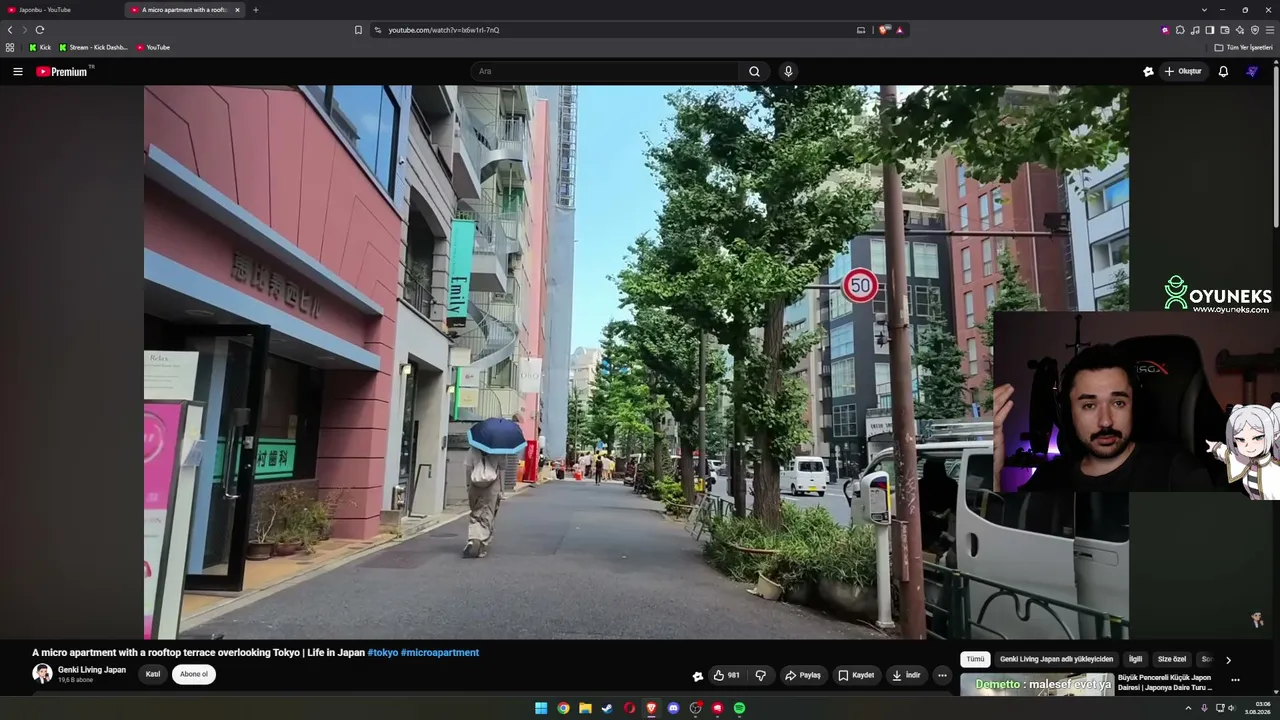Open Brave Rewards triangle icon
1280x720 pixels.
(x=900, y=30)
